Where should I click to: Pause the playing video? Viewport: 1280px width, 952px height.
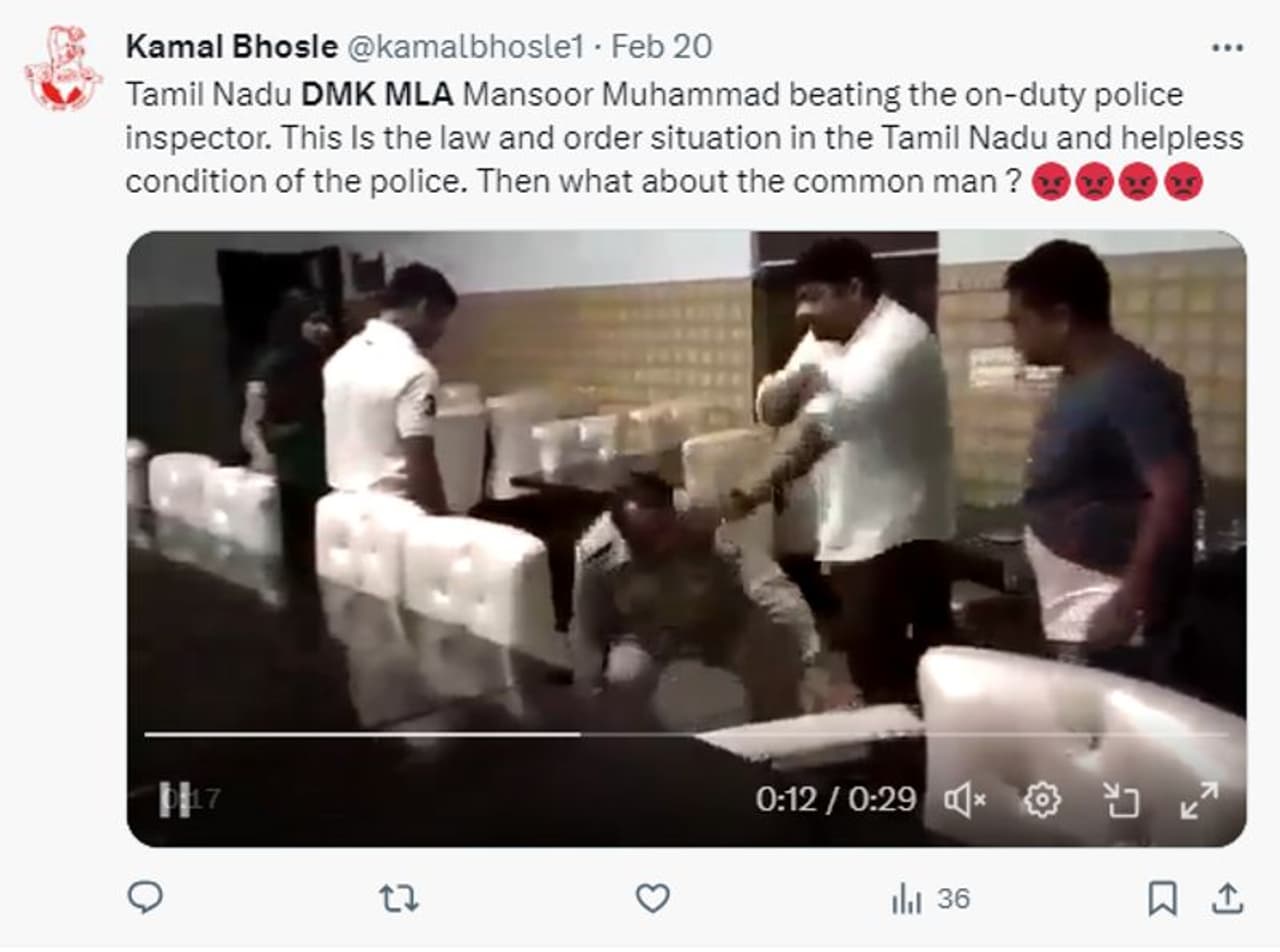point(174,799)
